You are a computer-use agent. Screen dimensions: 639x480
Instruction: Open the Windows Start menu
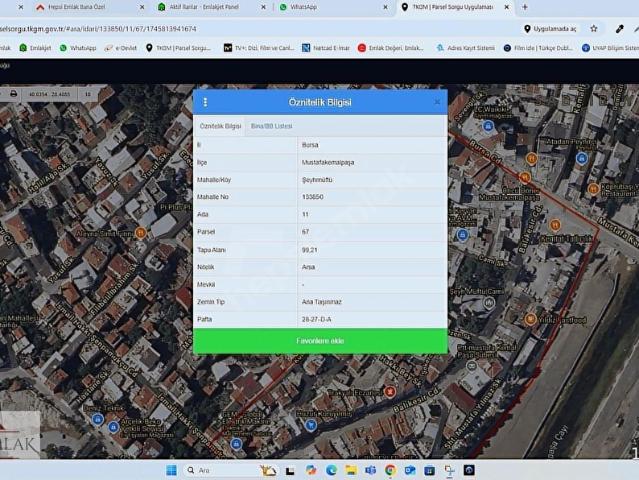[x=171, y=470]
